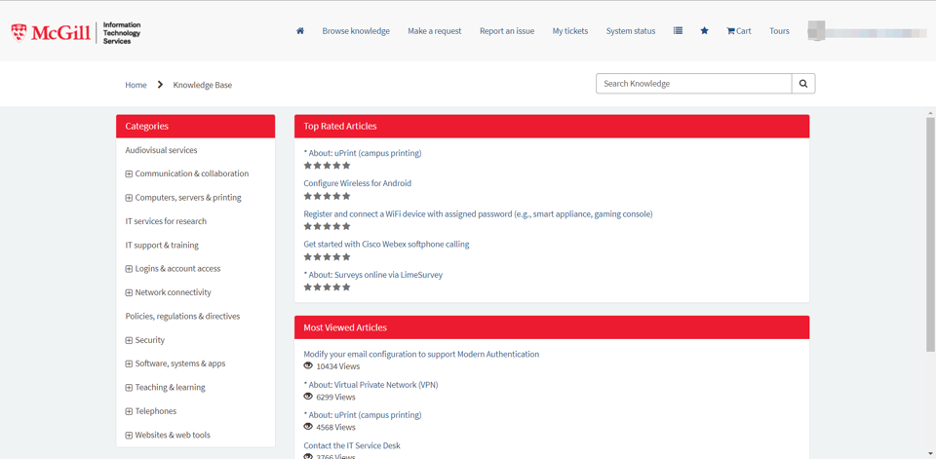The image size is (936, 460).
Task: Go to the home page icon
Action: [x=300, y=31]
